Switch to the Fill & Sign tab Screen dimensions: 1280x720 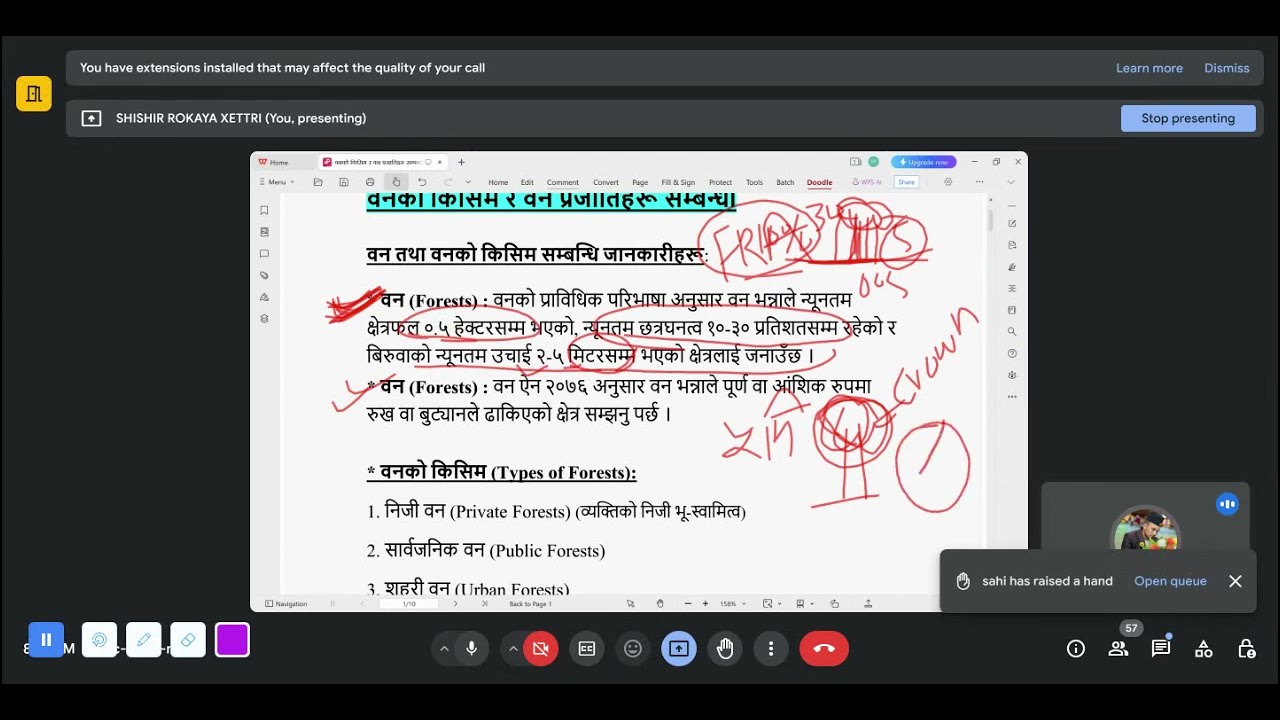678,182
